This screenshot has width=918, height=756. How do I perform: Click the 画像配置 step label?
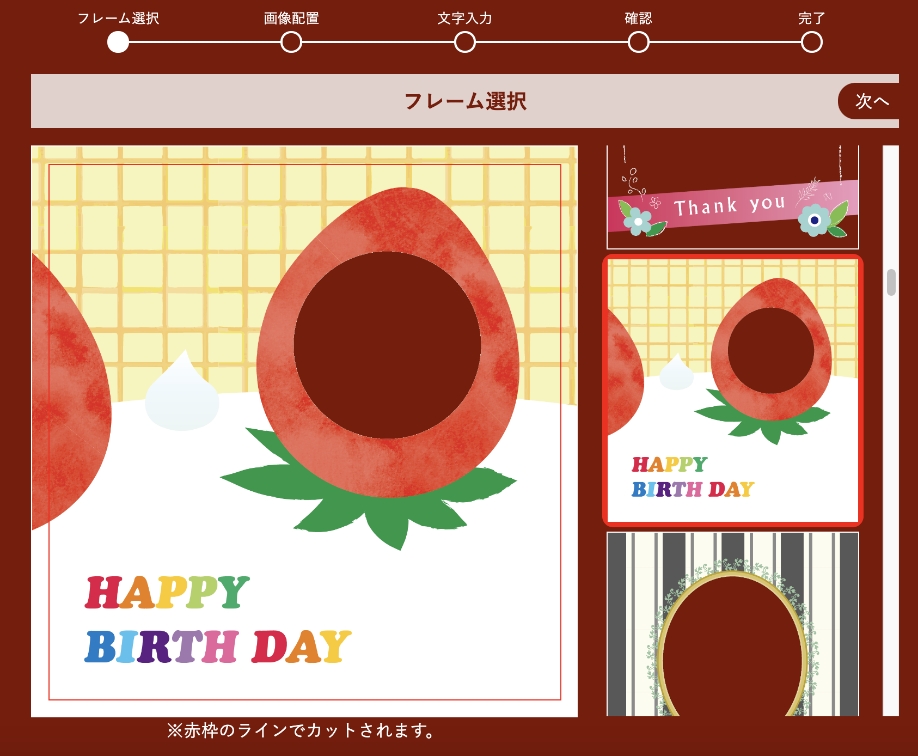click(x=291, y=18)
